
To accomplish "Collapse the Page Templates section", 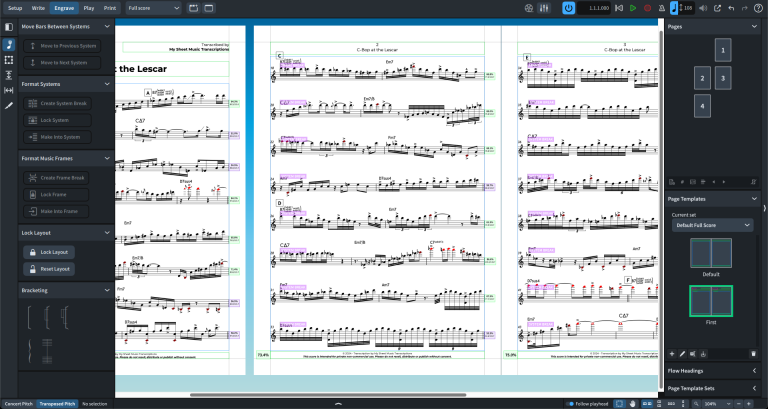I will tap(754, 199).
